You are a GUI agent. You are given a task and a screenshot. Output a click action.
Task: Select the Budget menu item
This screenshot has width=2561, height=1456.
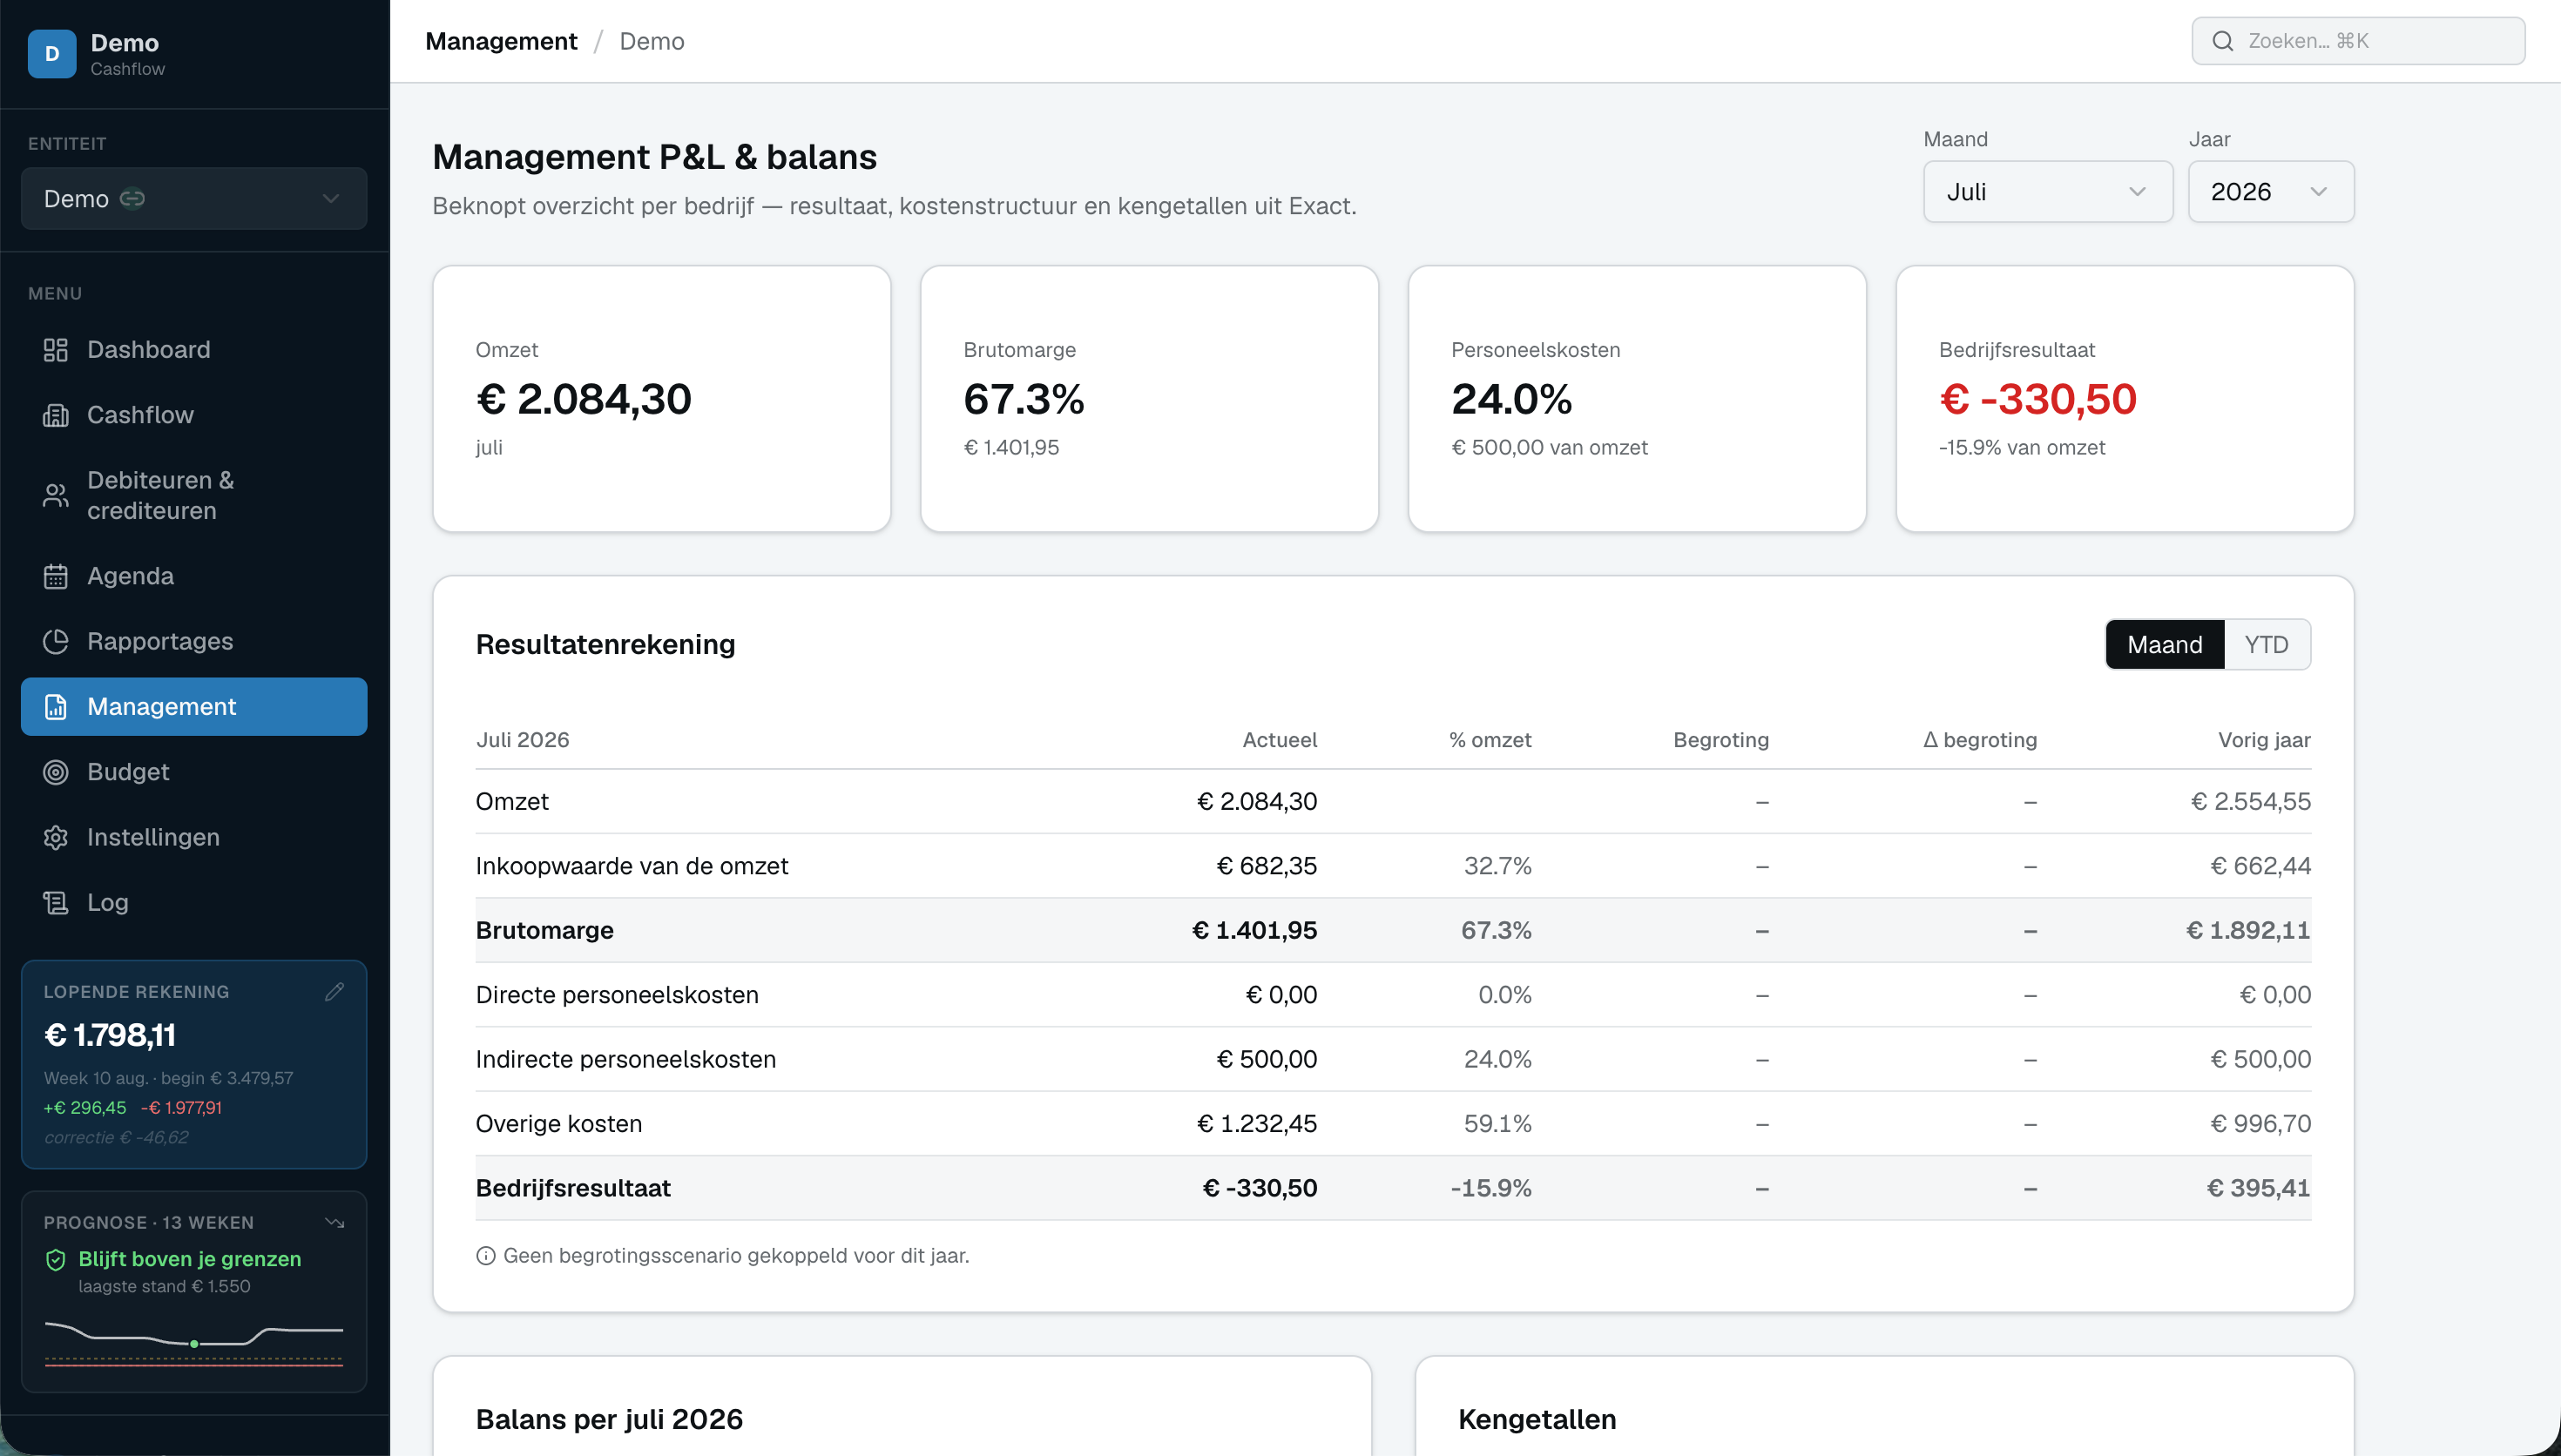194,772
